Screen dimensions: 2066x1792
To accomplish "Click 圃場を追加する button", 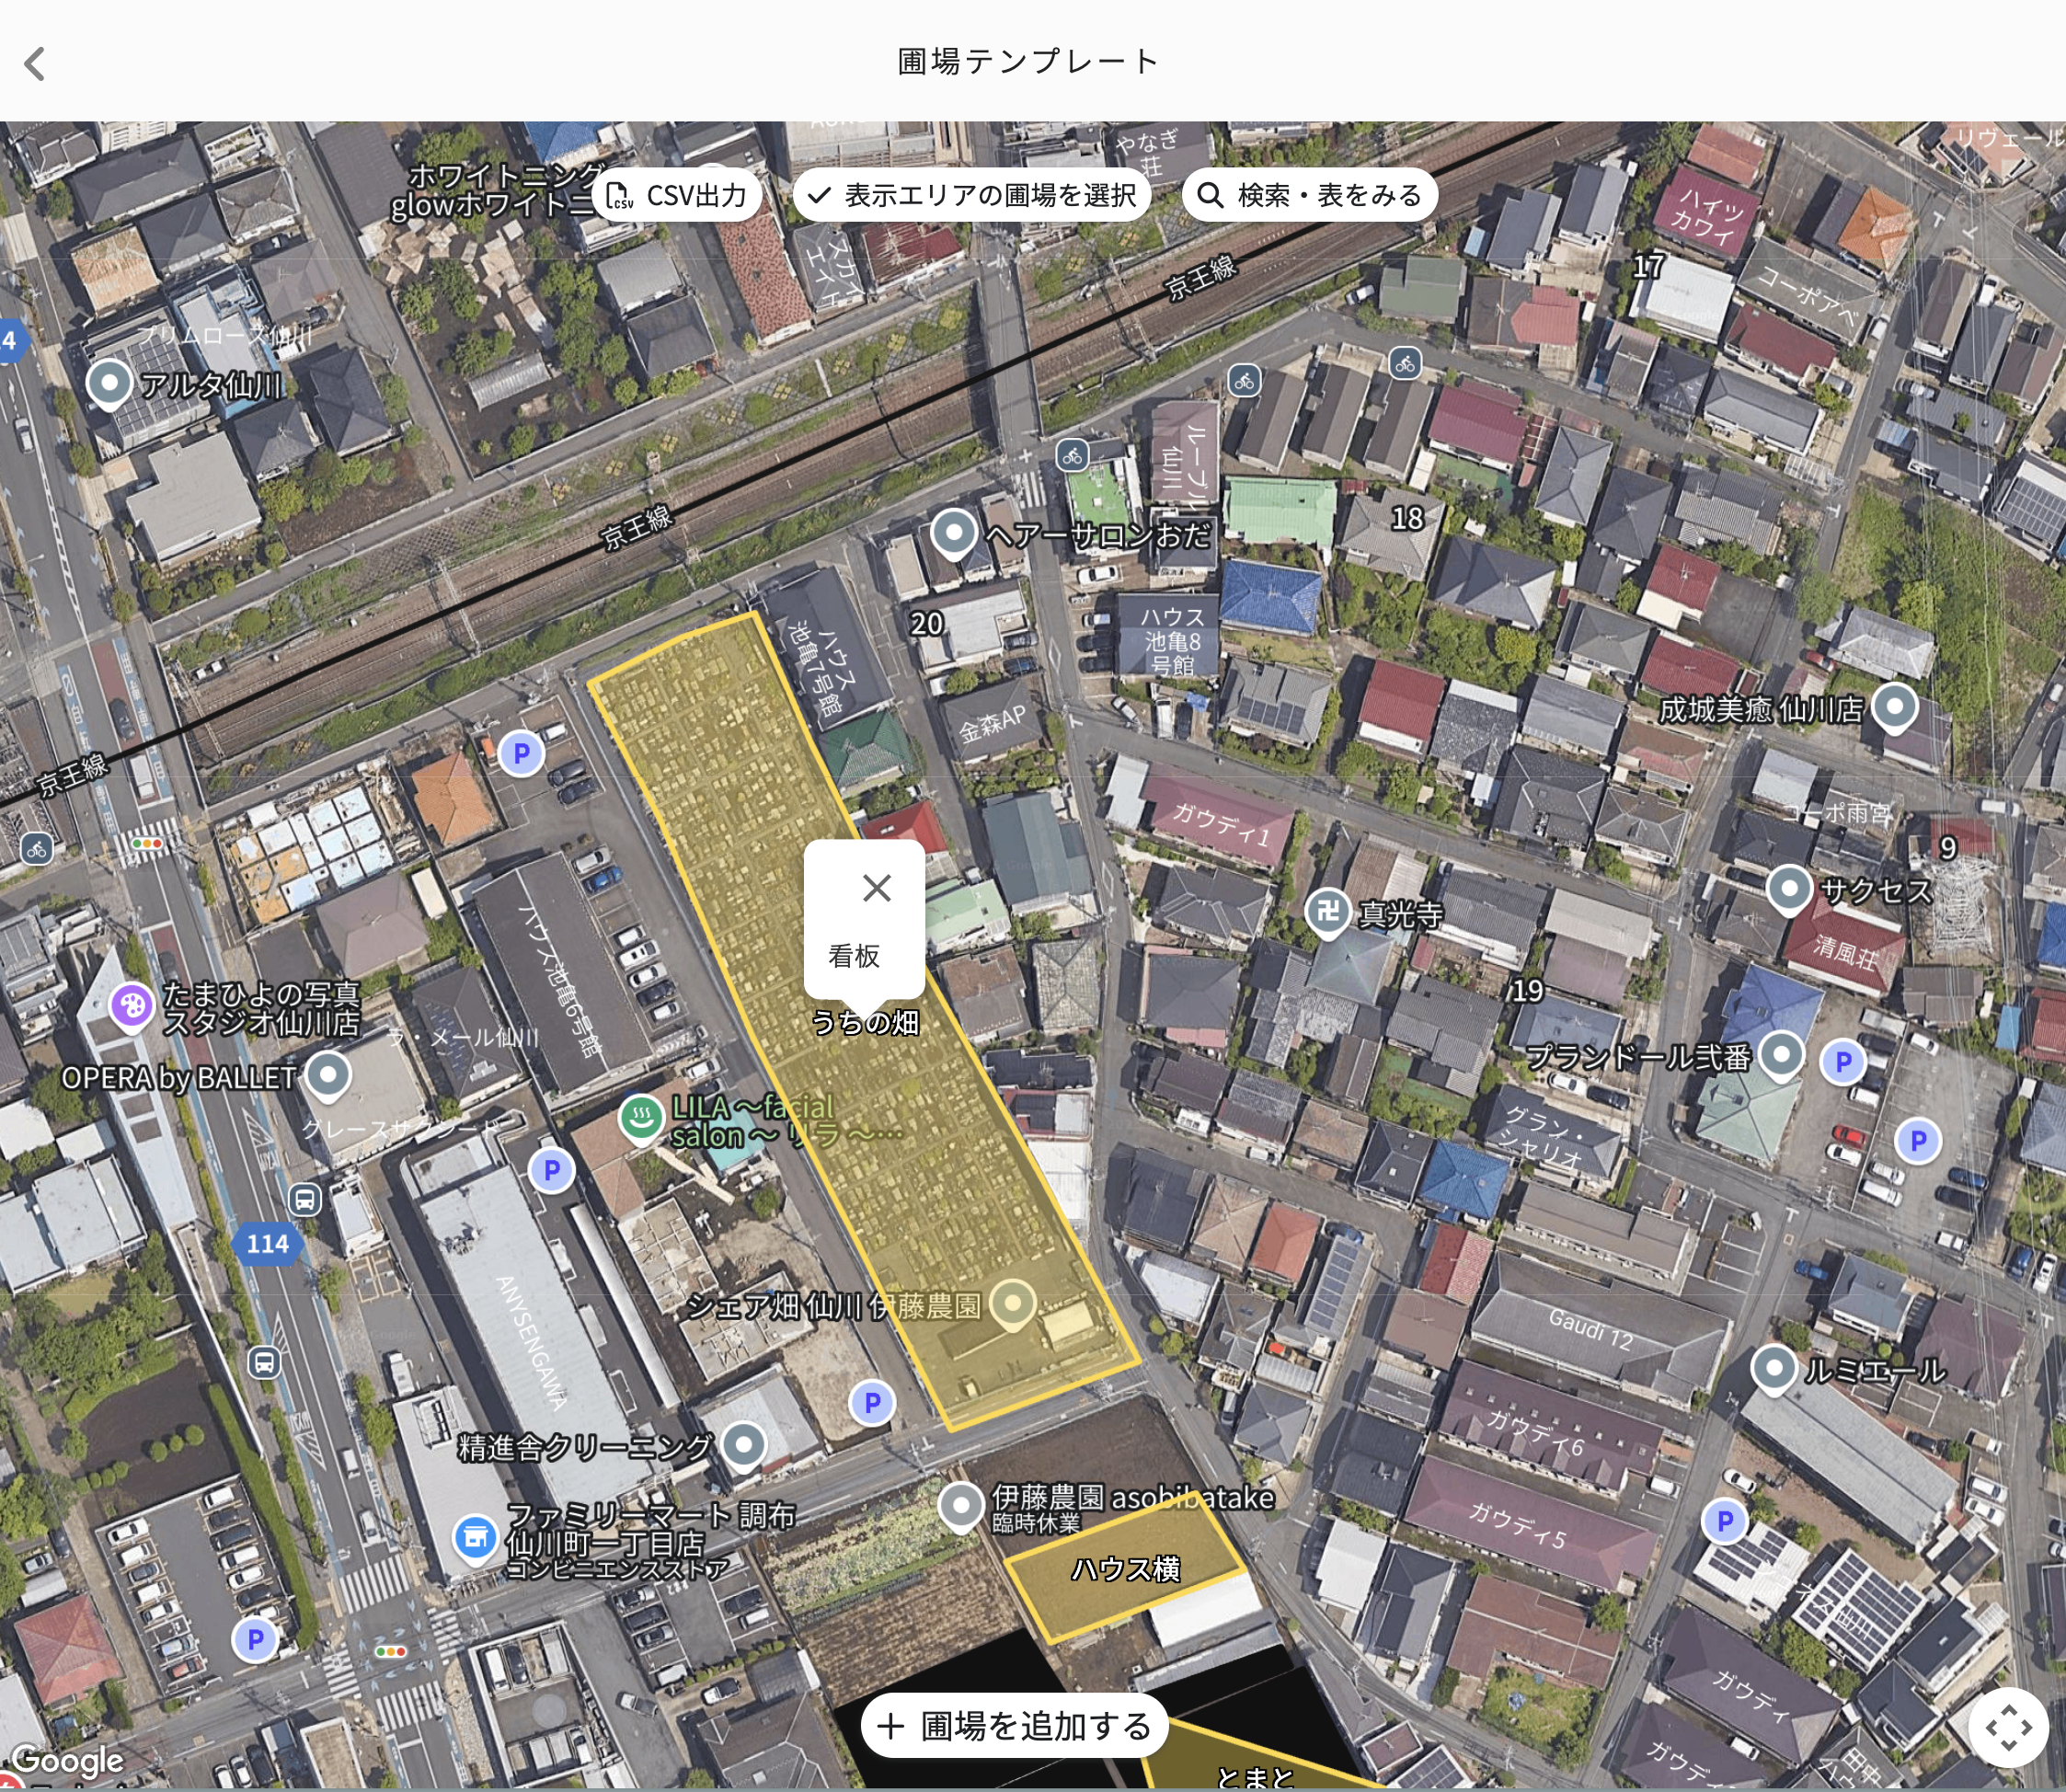I will [1014, 1725].
